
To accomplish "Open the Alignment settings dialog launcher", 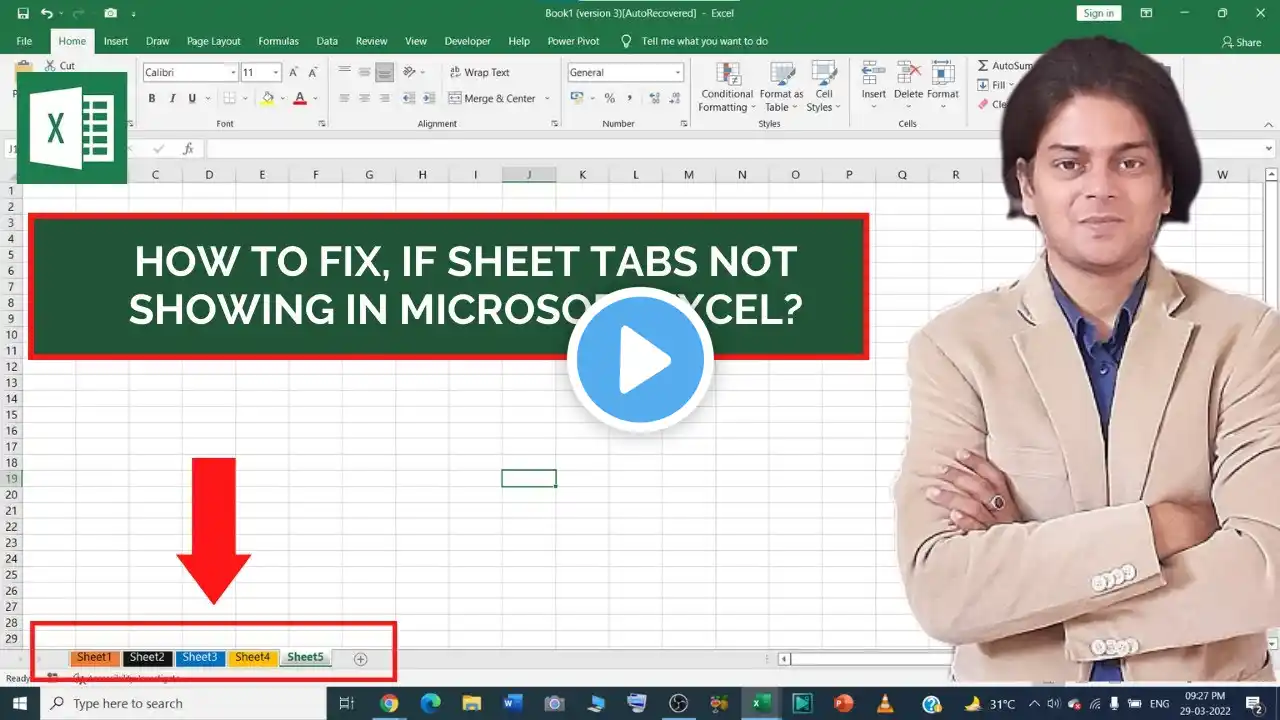I will click(x=554, y=124).
